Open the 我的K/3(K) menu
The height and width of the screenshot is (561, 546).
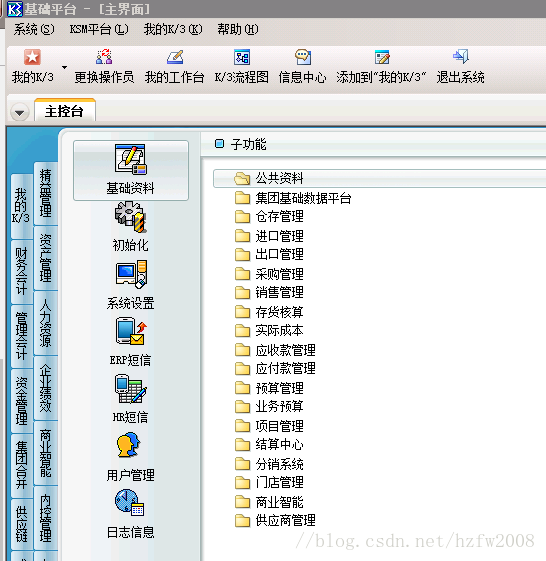click(x=173, y=29)
